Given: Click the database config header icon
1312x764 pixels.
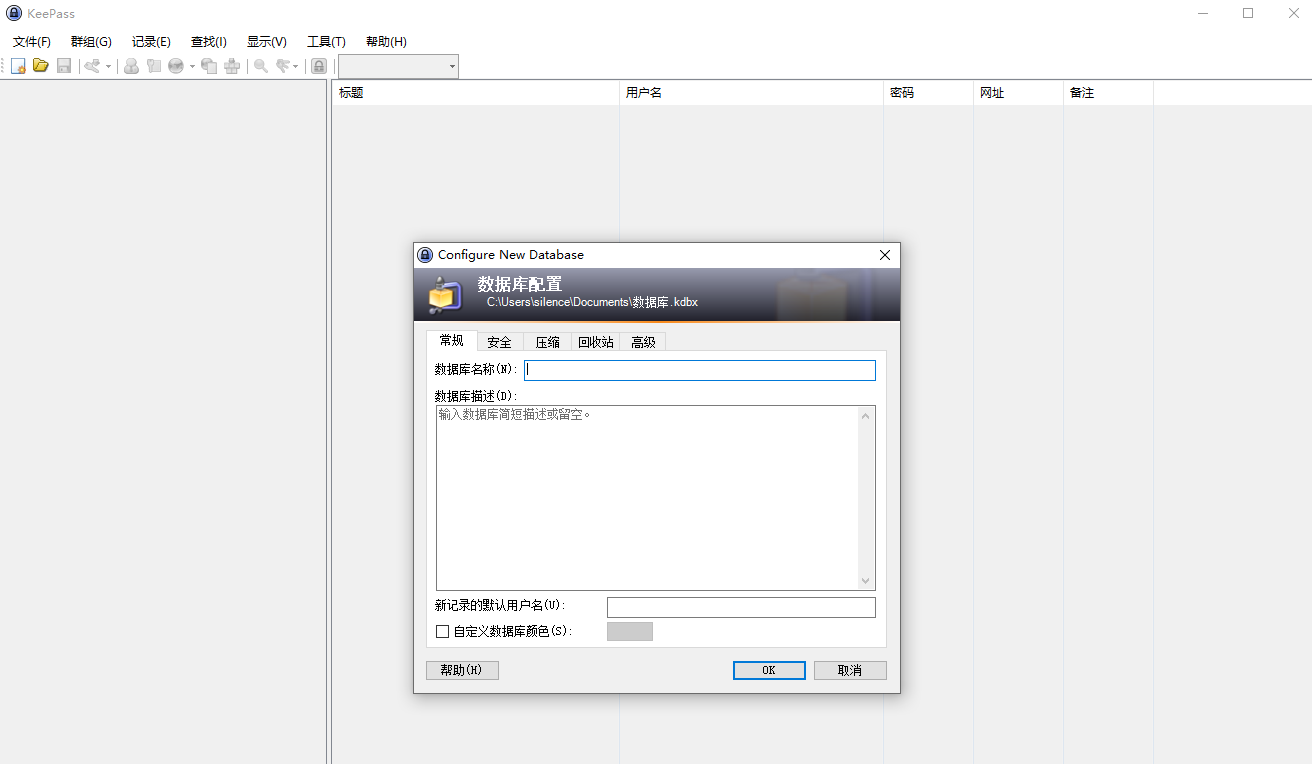Looking at the screenshot, I should 444,295.
